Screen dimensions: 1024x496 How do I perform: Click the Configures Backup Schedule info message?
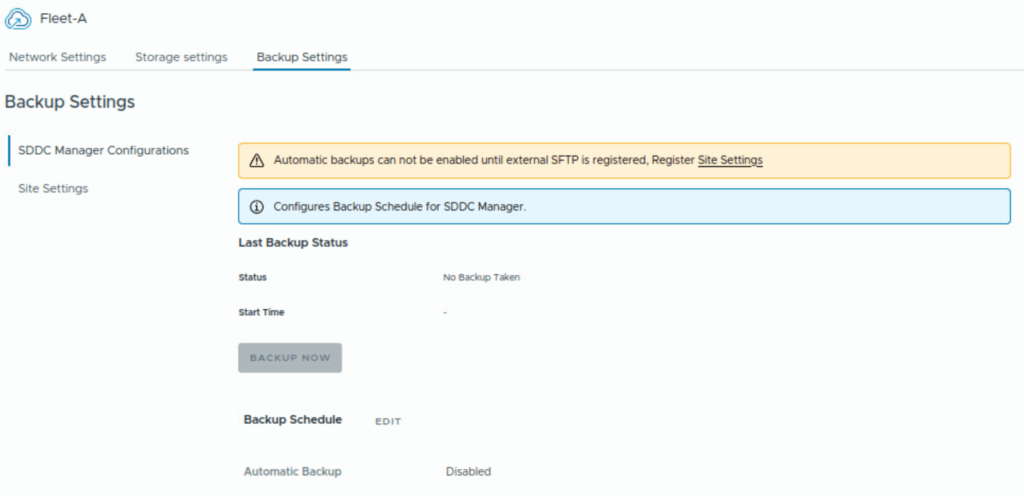[399, 207]
